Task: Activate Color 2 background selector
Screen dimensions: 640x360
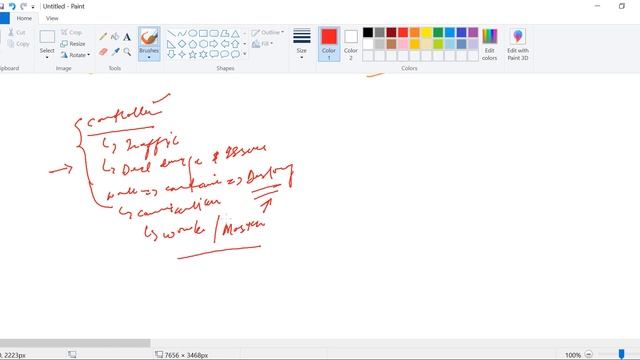Action: (351, 44)
